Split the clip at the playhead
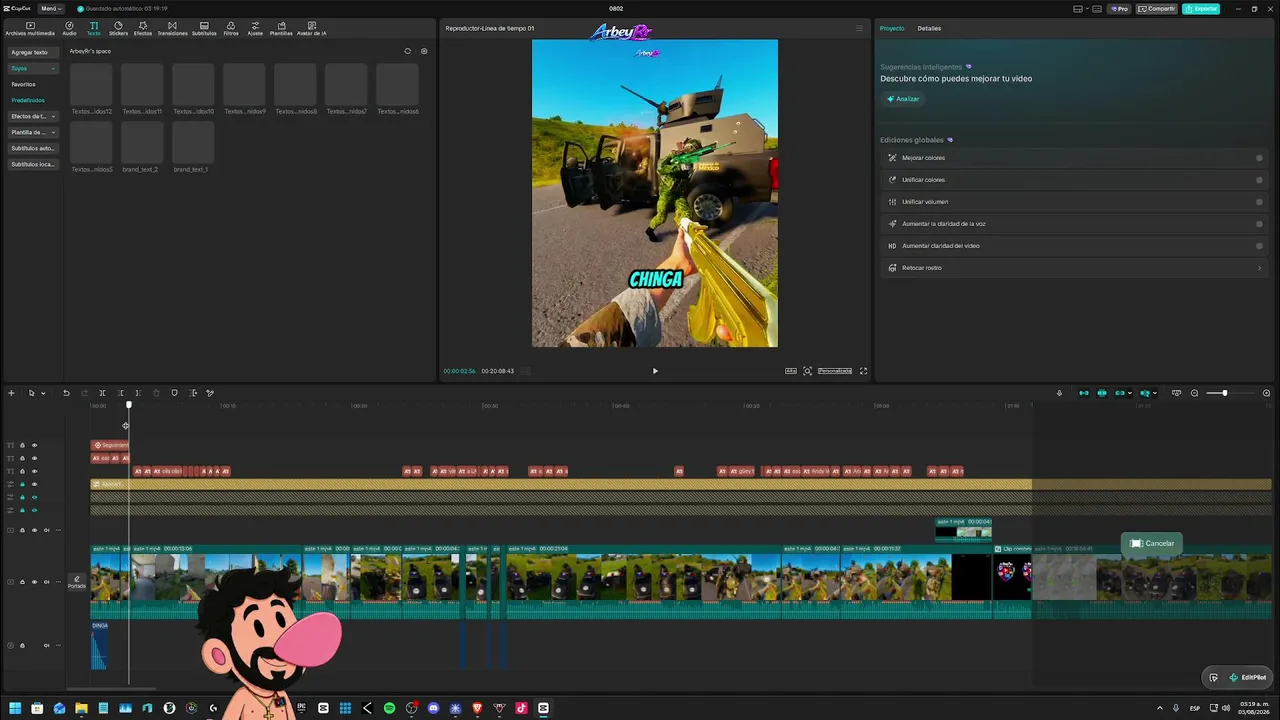The width and height of the screenshot is (1280, 720). 102,393
